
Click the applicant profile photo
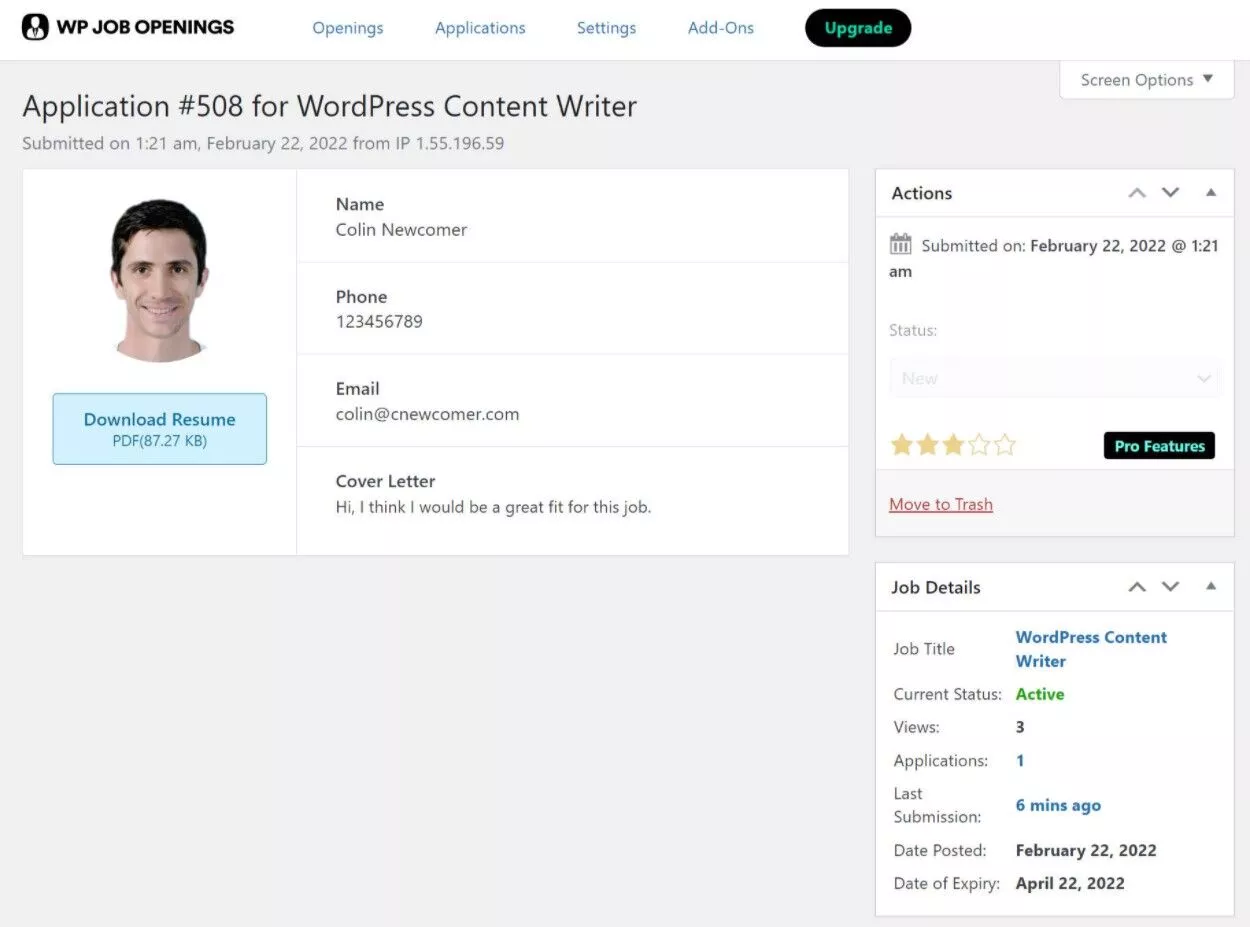[159, 279]
